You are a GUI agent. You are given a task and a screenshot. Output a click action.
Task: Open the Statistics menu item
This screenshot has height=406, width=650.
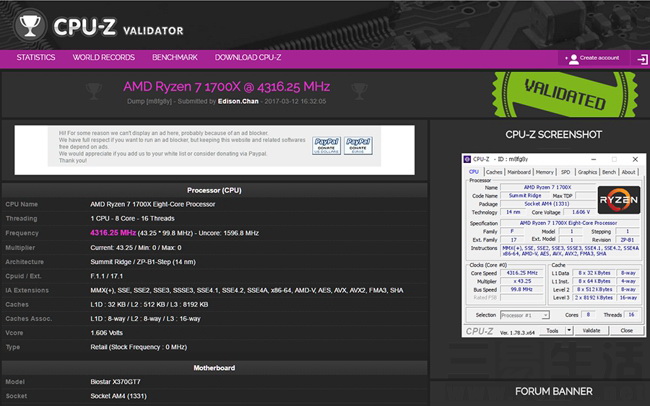point(36,58)
